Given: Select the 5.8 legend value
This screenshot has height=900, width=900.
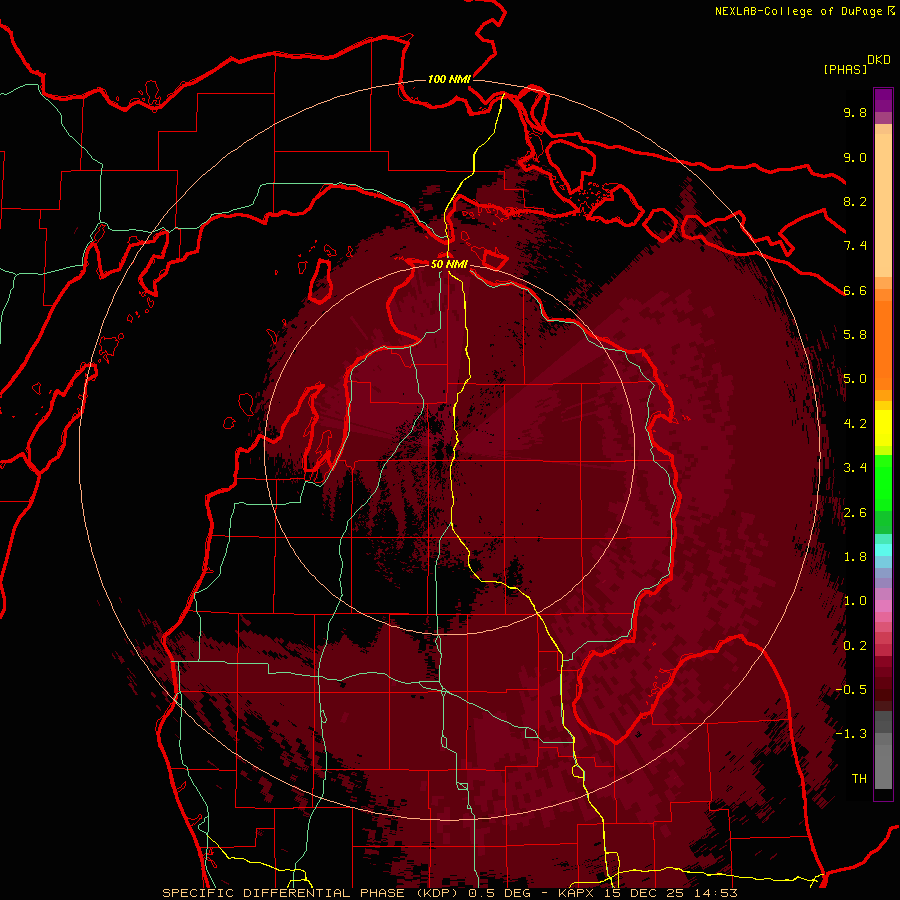Looking at the screenshot, I should click(x=855, y=335).
